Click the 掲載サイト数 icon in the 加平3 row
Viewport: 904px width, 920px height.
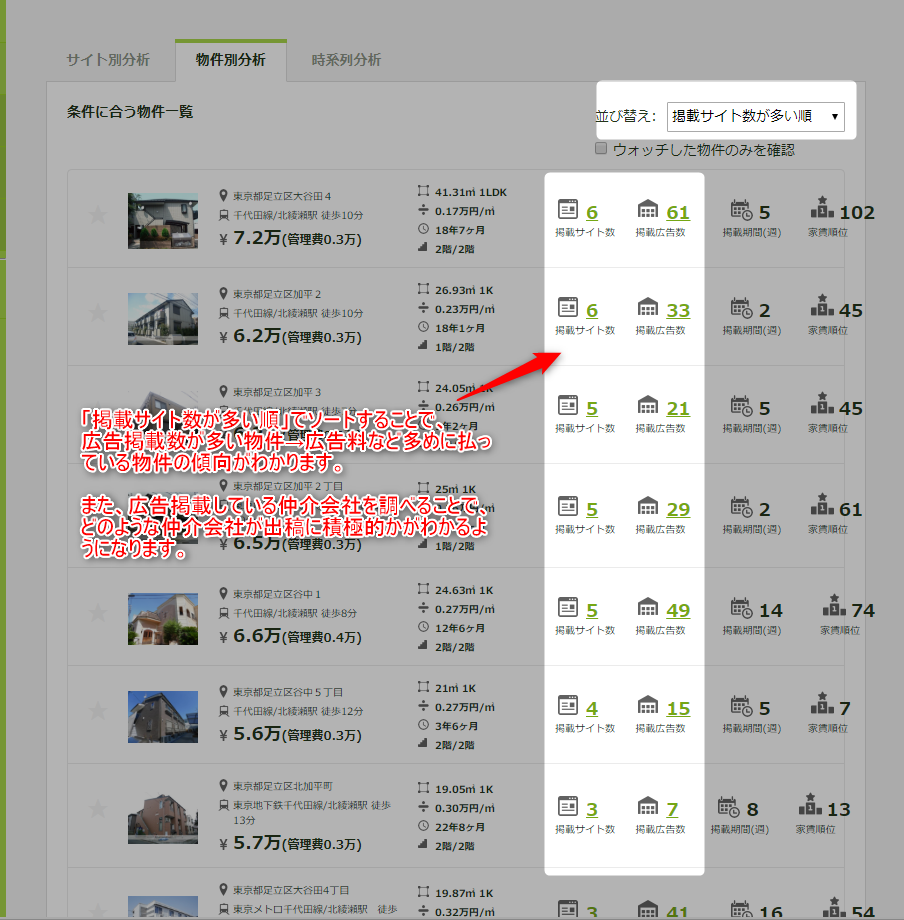[x=568, y=405]
